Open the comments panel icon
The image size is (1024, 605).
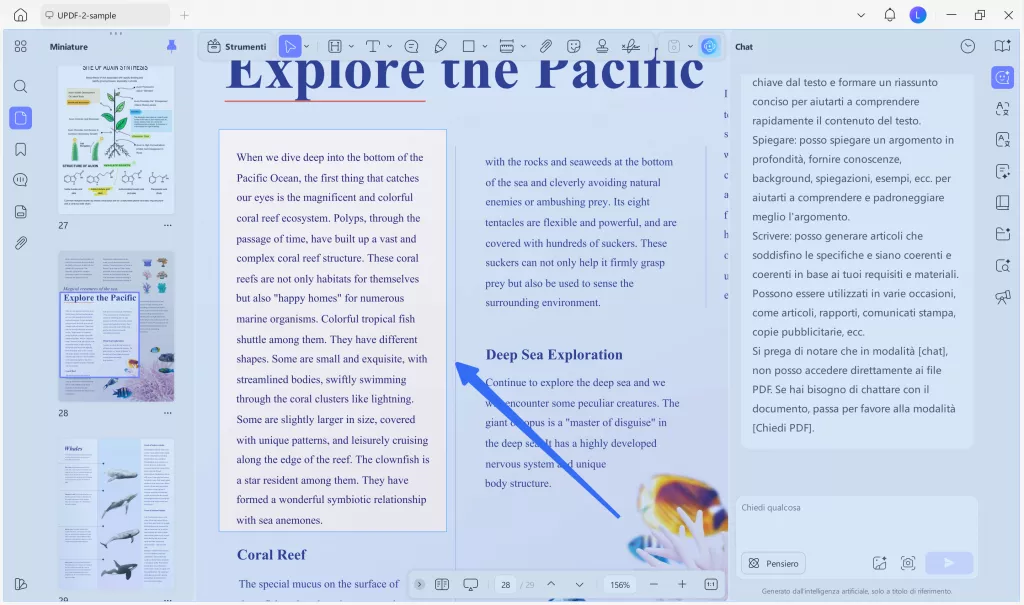[20, 180]
